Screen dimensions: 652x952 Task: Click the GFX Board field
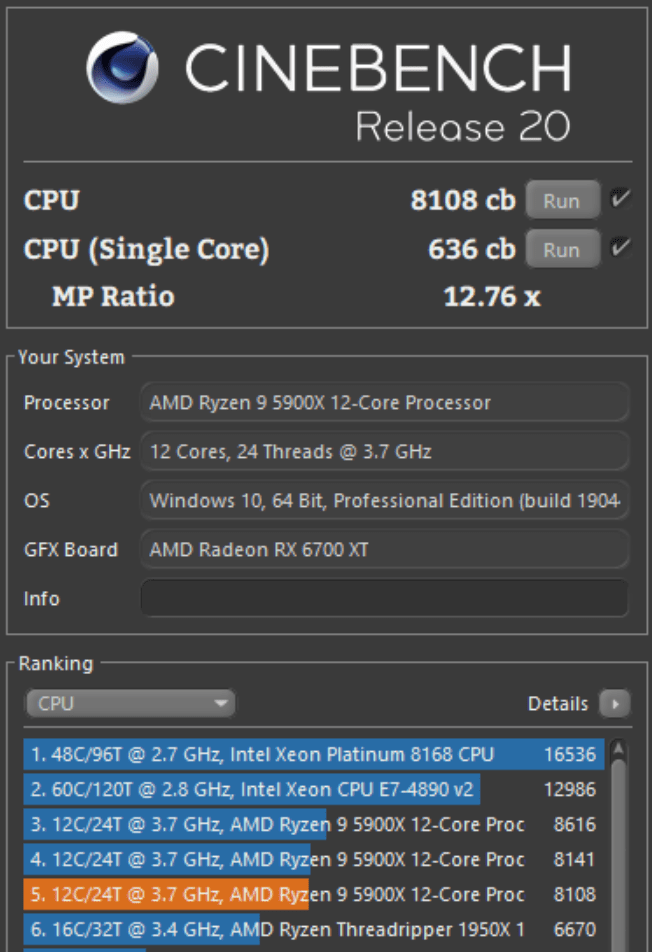click(385, 549)
